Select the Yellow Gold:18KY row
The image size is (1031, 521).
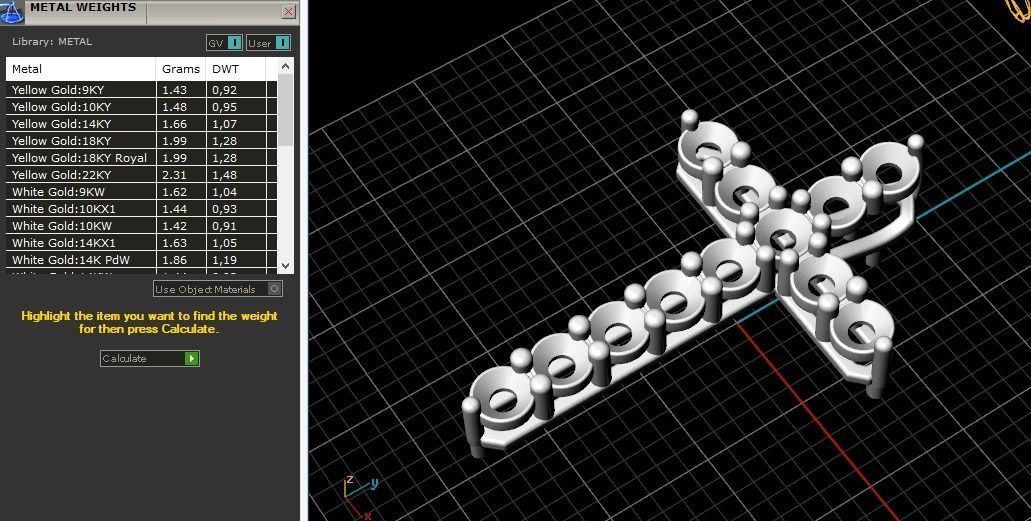coord(141,141)
